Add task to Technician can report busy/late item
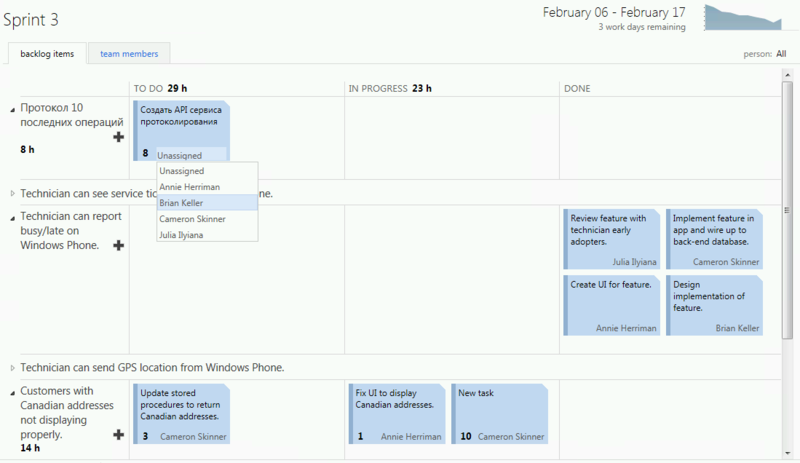This screenshot has height=463, width=800. pos(119,245)
